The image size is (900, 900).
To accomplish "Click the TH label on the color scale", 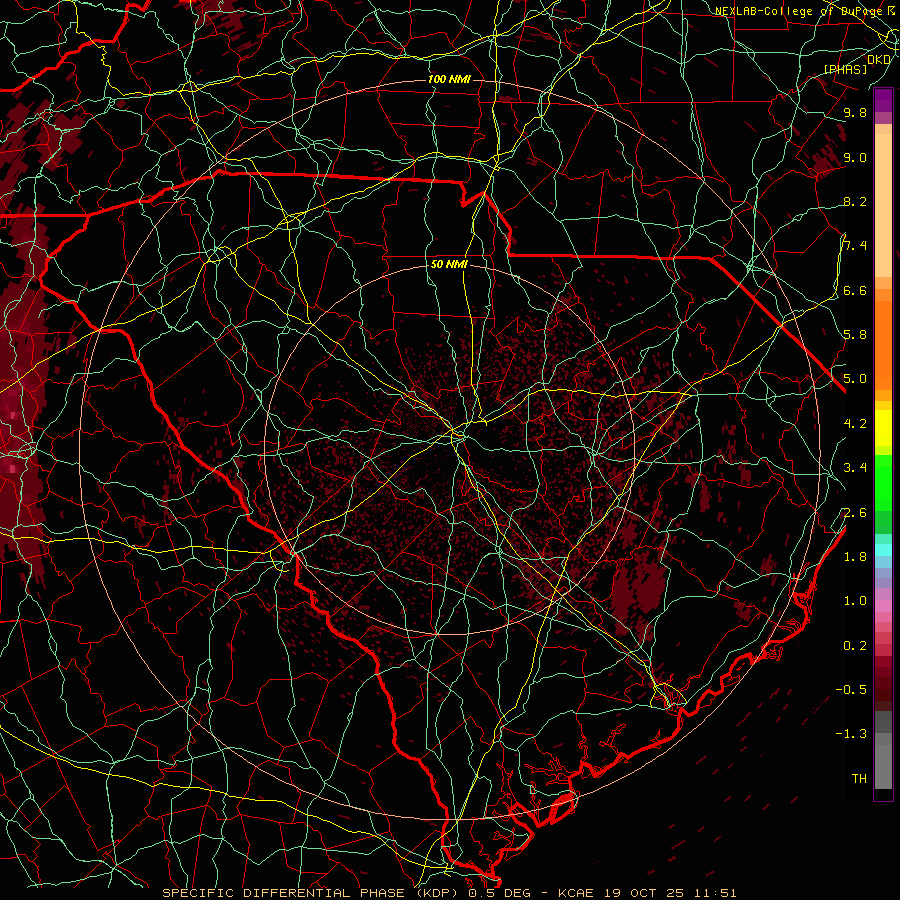I will 859,779.
